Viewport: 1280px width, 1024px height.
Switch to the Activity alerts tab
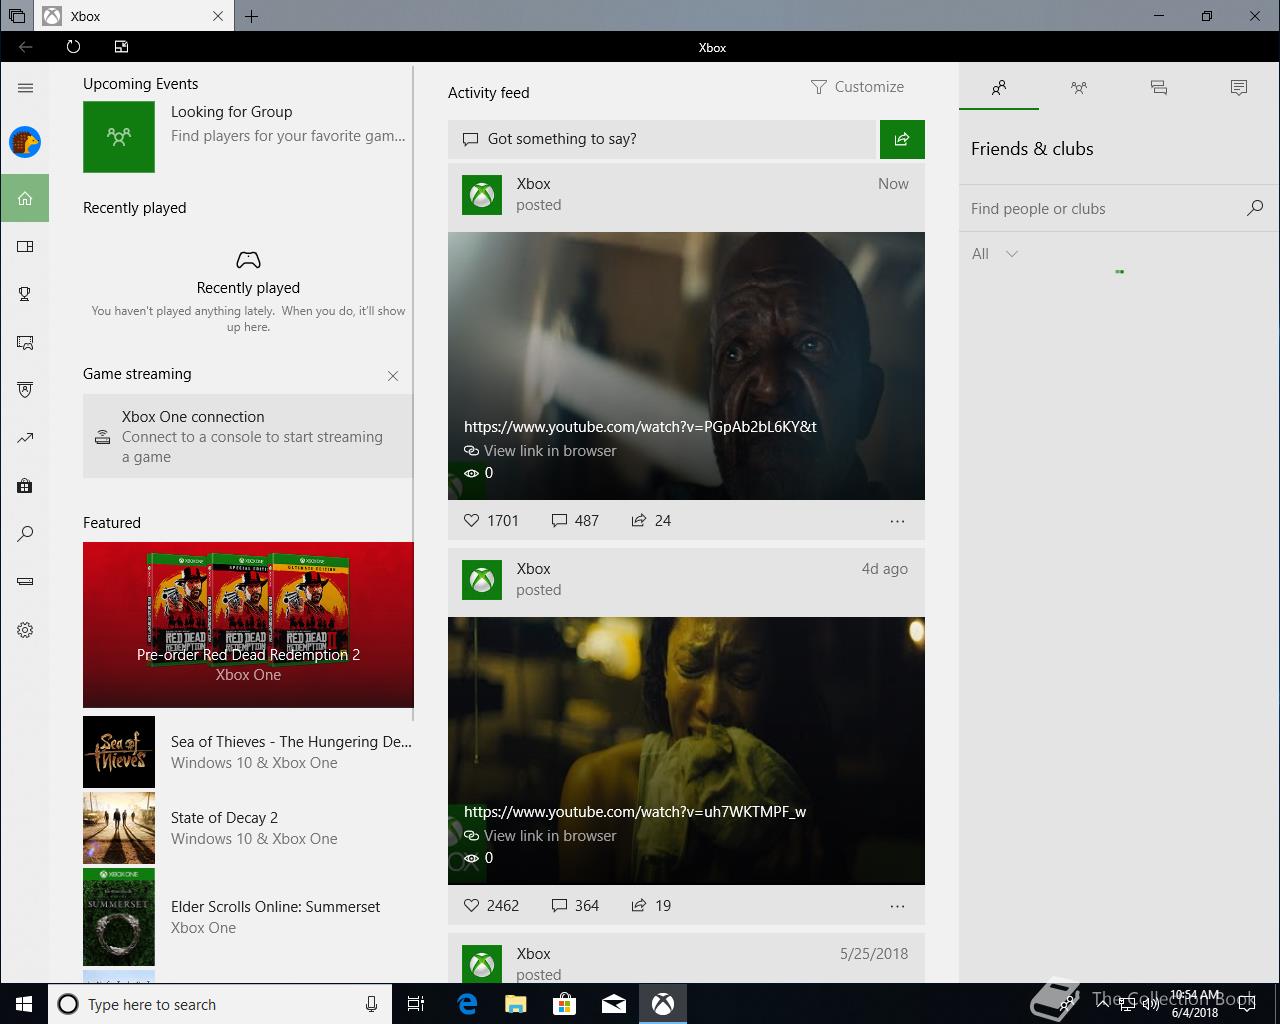click(1239, 88)
